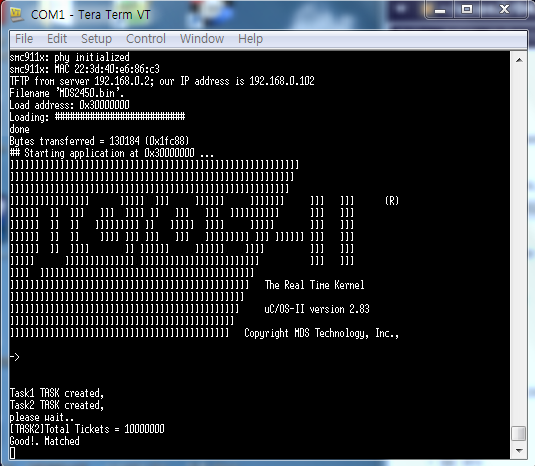Open the Help menu
The width and height of the screenshot is (535, 466).
click(x=250, y=39)
